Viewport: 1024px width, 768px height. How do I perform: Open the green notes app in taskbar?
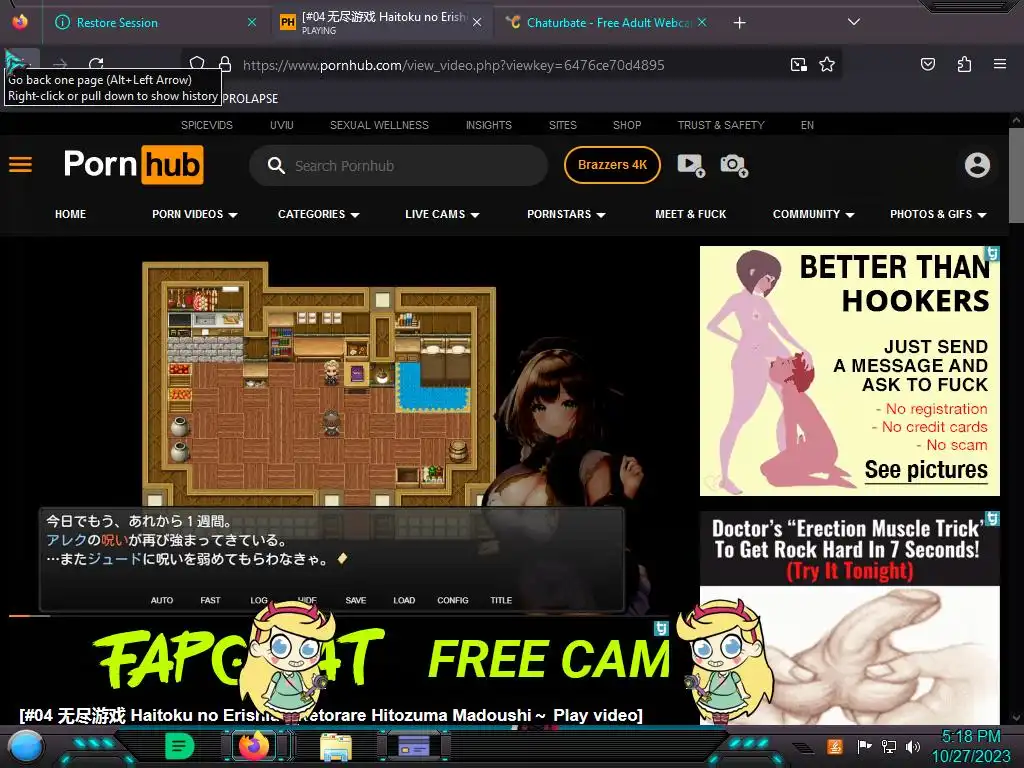179,746
